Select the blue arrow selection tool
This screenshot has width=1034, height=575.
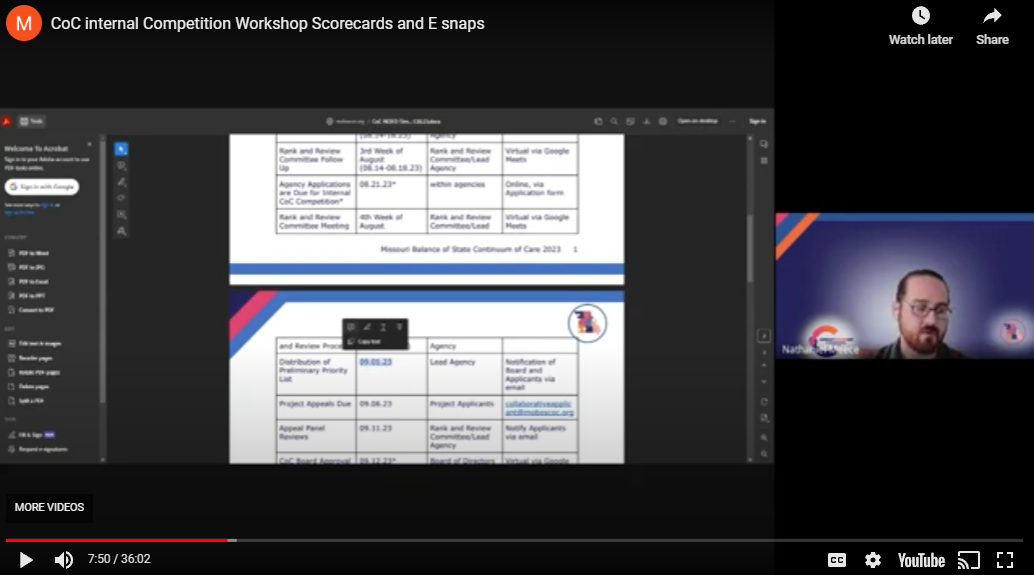coord(121,149)
